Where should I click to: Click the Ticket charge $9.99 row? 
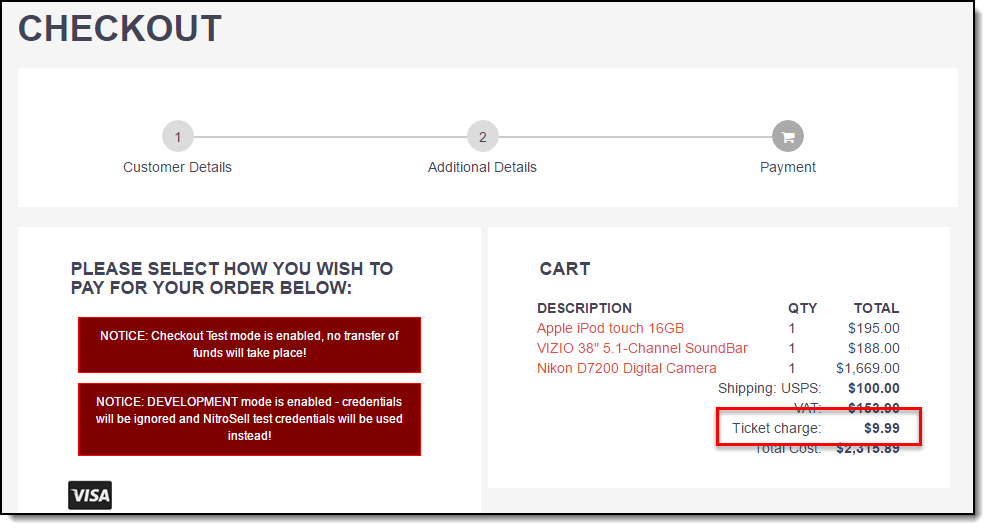point(818,428)
